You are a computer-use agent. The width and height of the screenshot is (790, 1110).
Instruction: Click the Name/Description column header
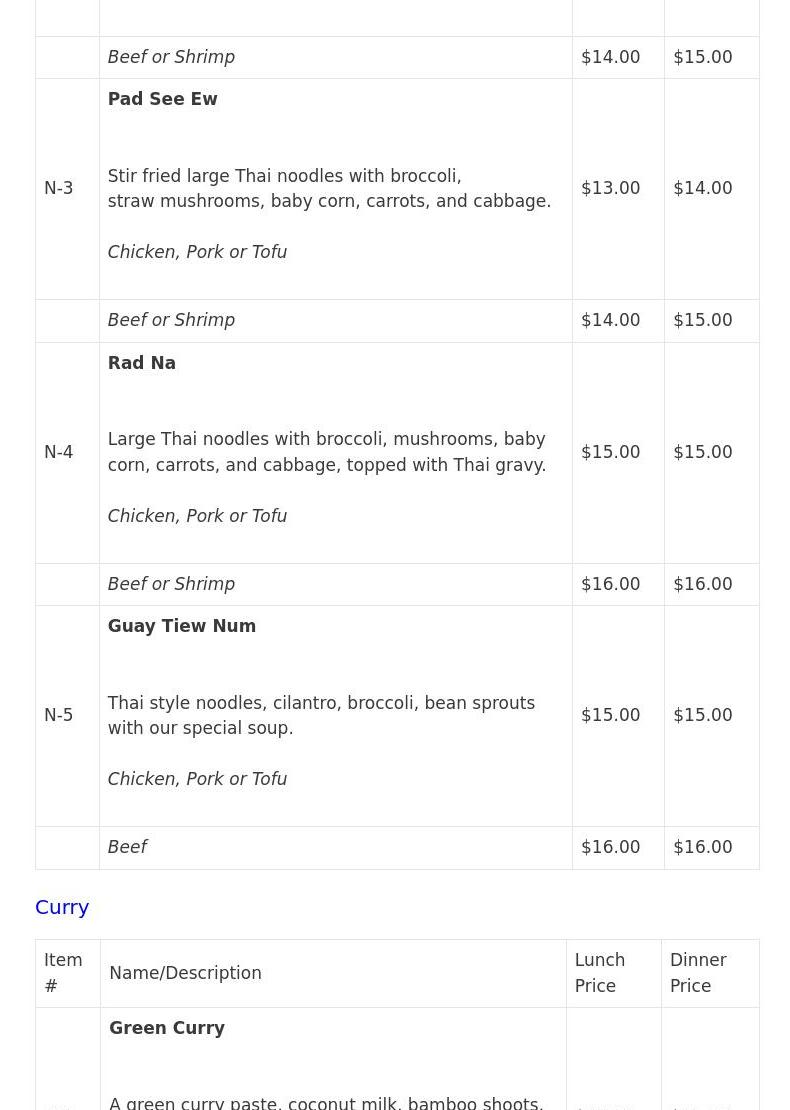point(185,973)
